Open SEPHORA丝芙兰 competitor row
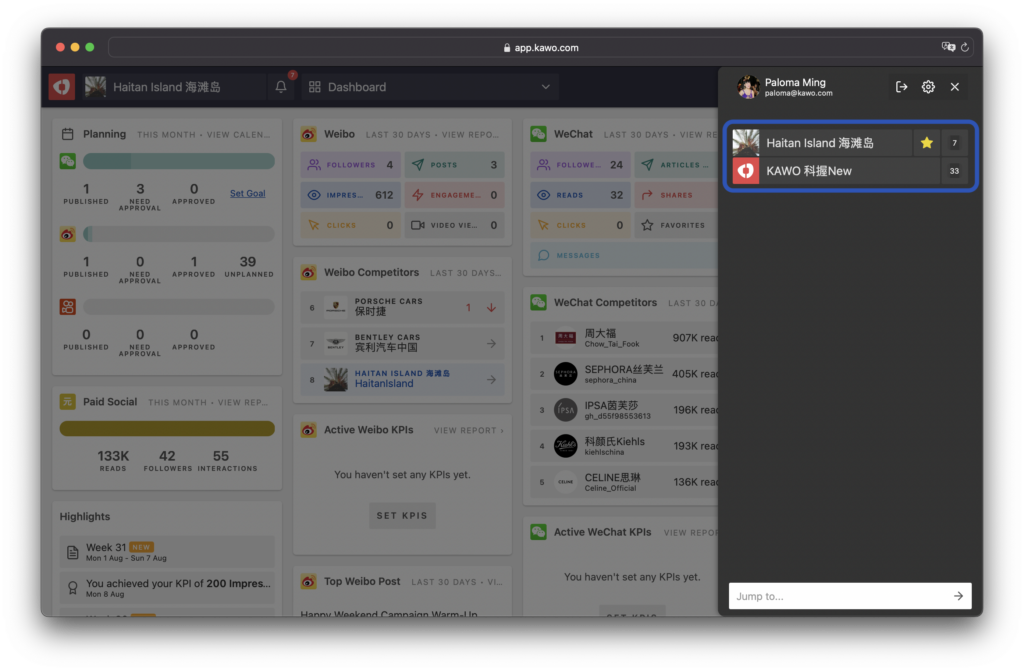The image size is (1024, 671). (x=624, y=374)
